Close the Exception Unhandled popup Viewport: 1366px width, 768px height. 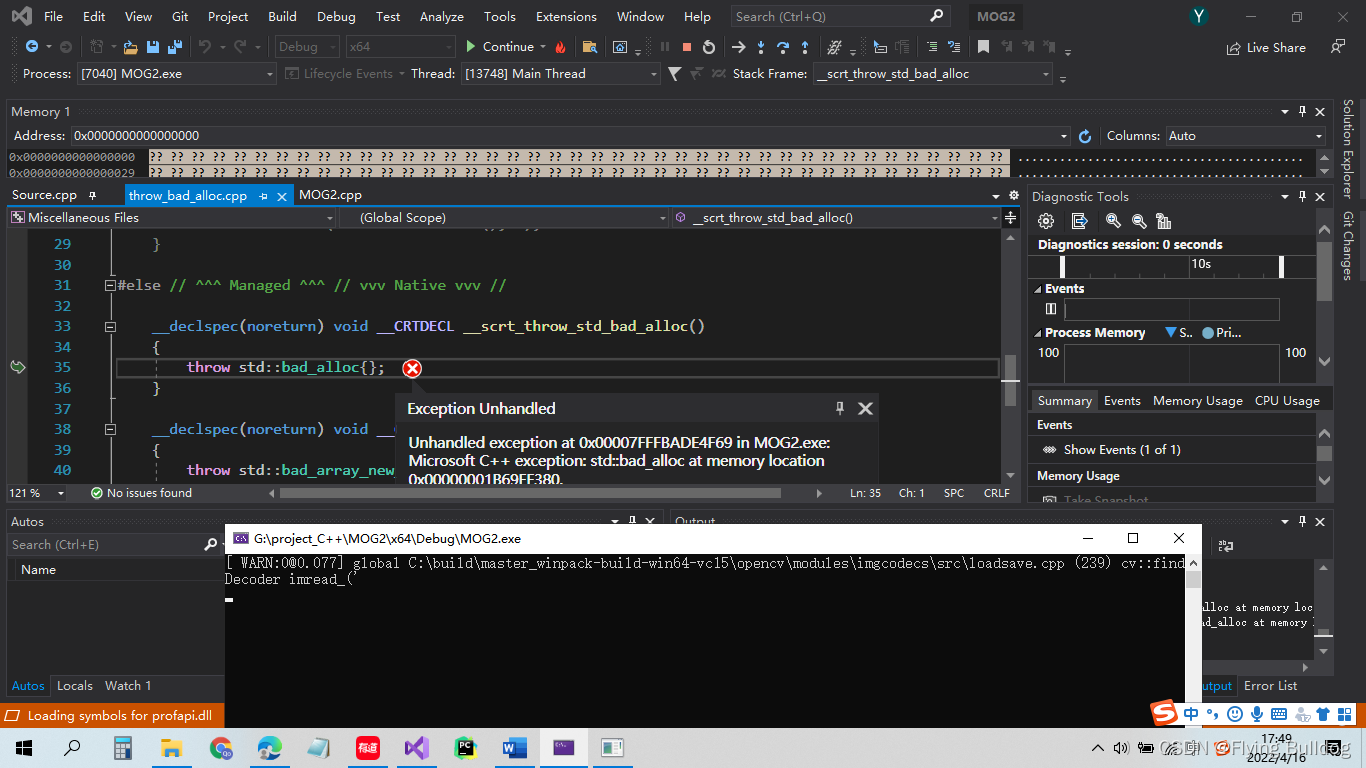click(x=866, y=408)
